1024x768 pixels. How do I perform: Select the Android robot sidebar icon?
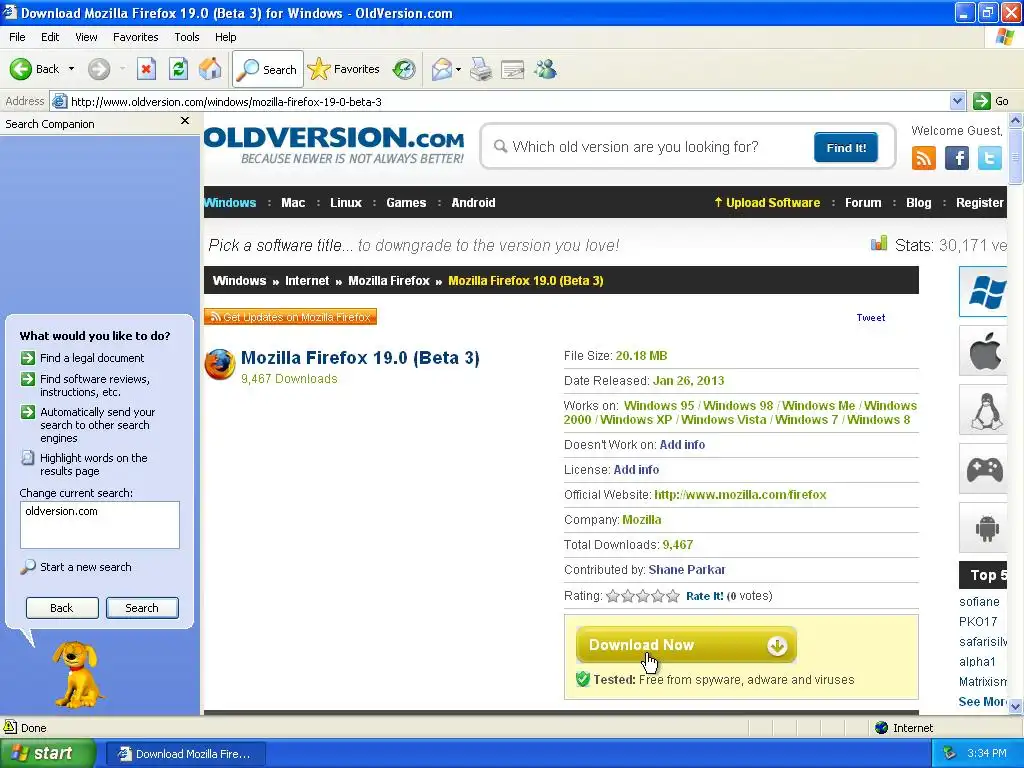[984, 528]
